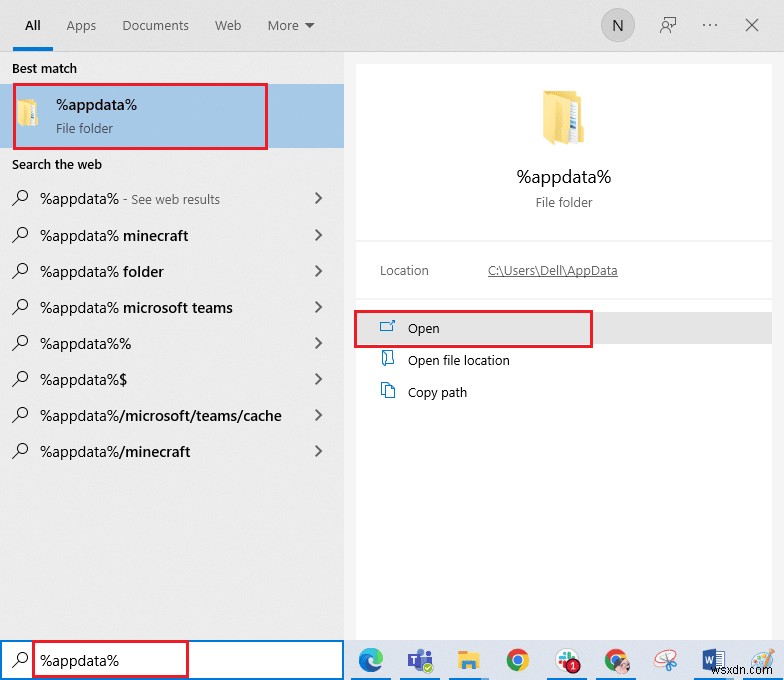Open Slack from the taskbar
This screenshot has width=784, height=680.
566,660
